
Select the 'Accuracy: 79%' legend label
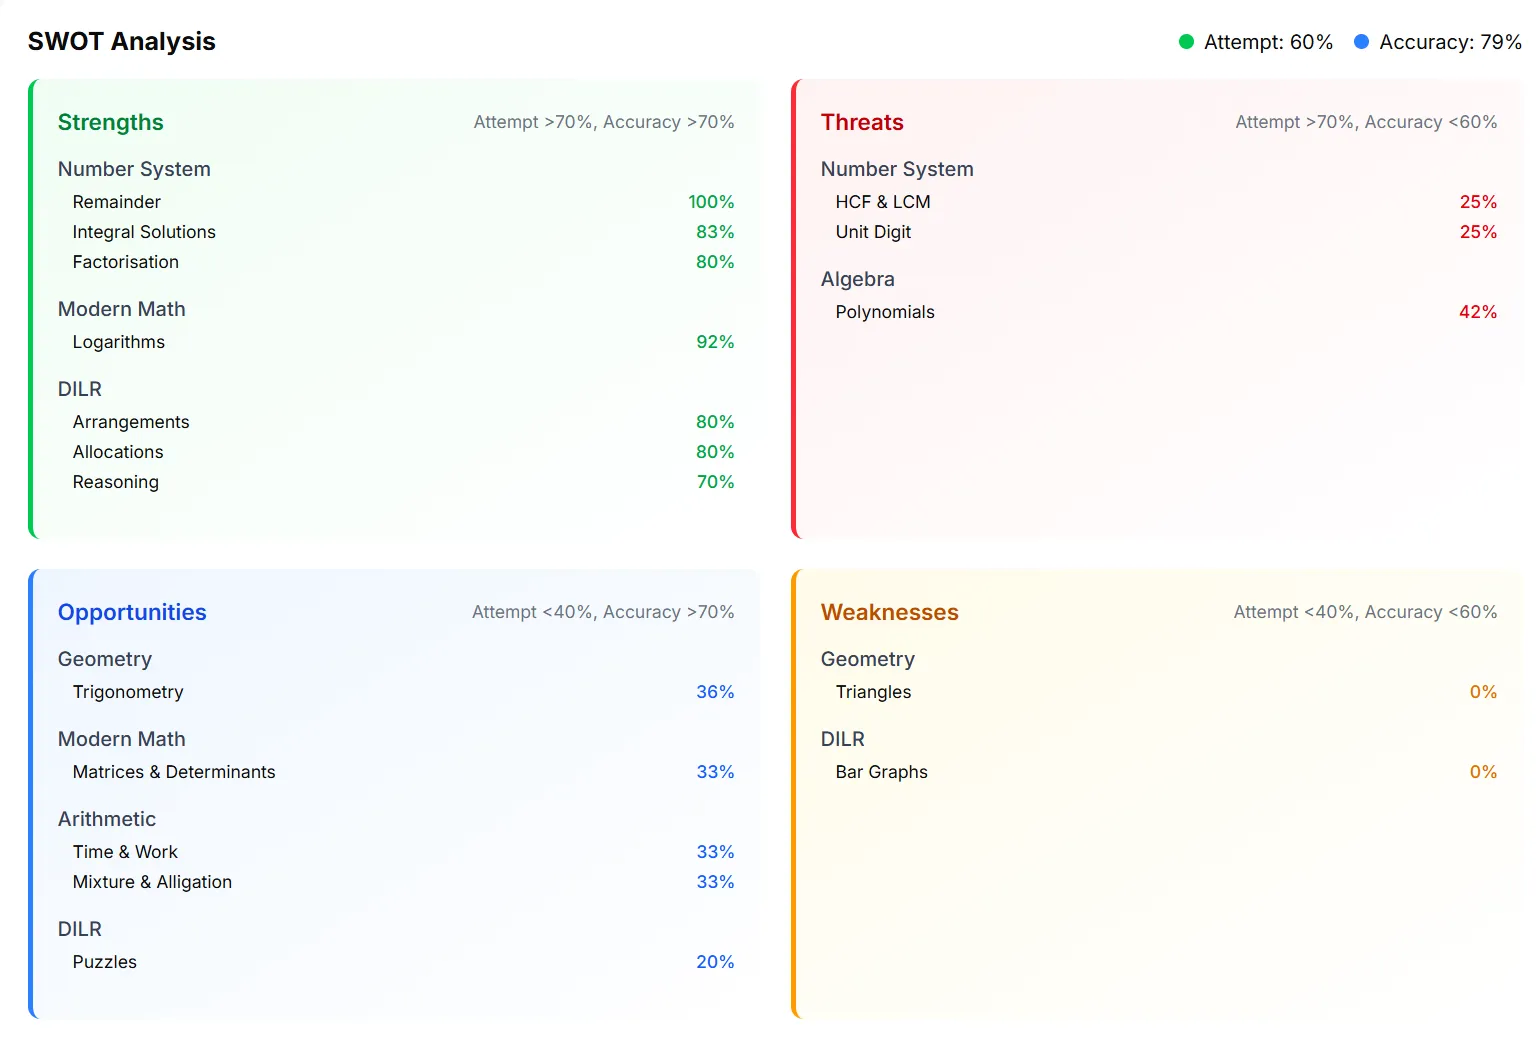[x=1450, y=42]
